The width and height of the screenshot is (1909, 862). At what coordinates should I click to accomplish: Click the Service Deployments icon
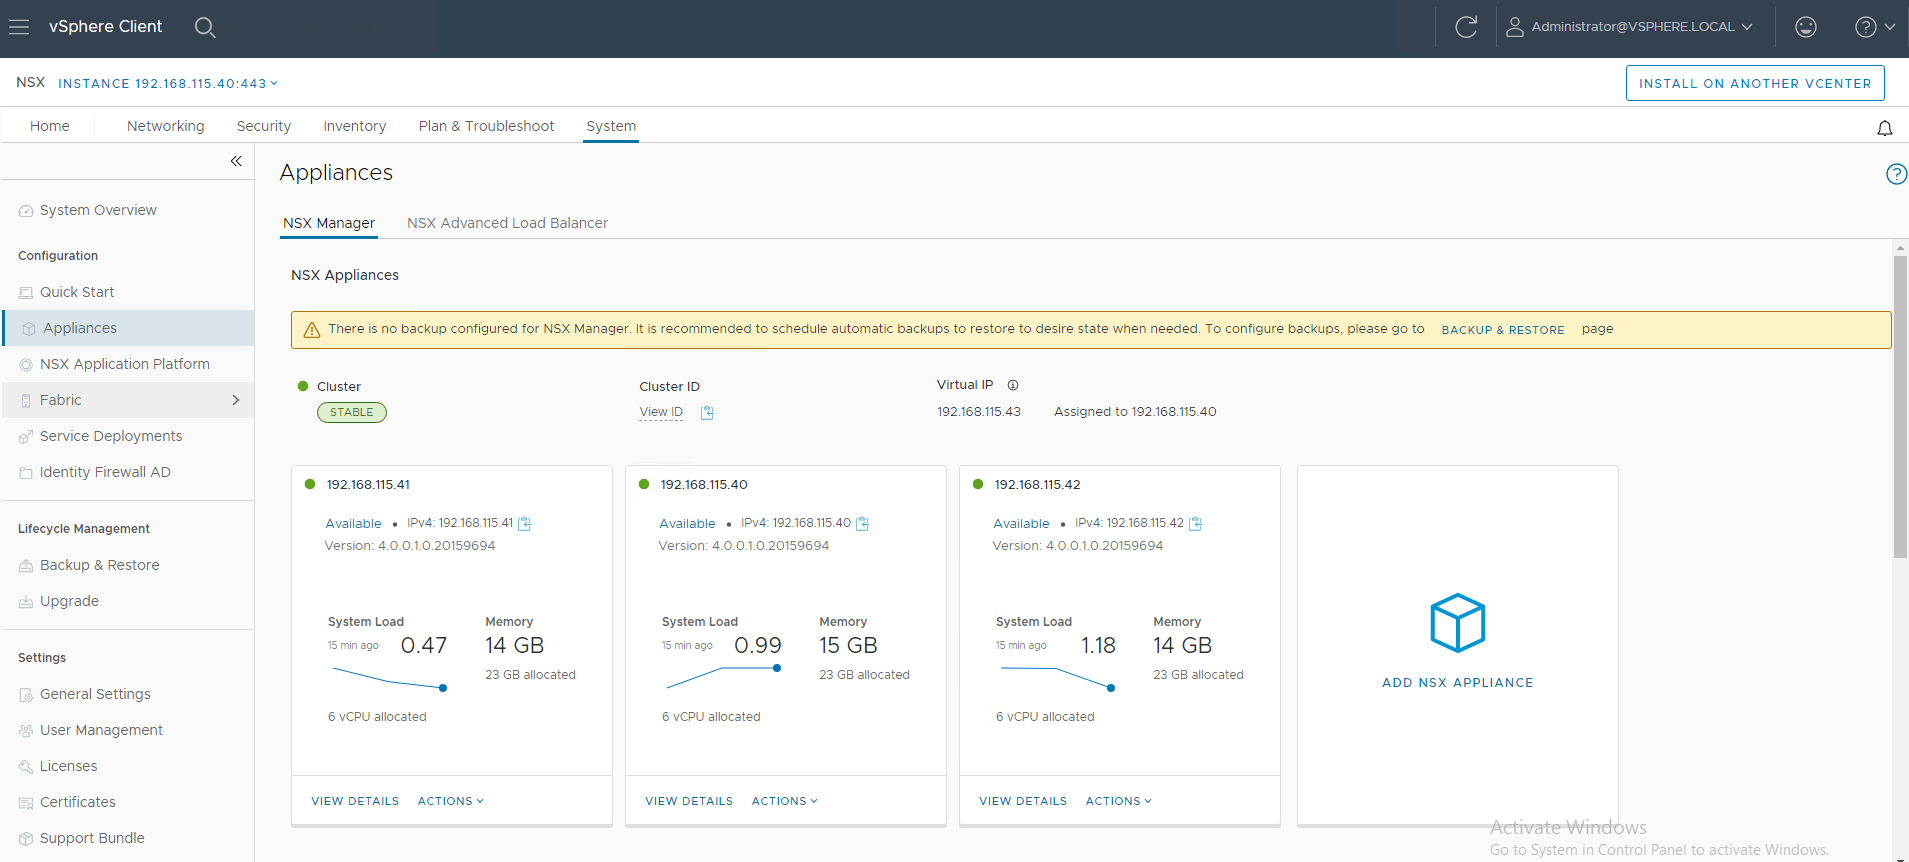click(x=26, y=437)
